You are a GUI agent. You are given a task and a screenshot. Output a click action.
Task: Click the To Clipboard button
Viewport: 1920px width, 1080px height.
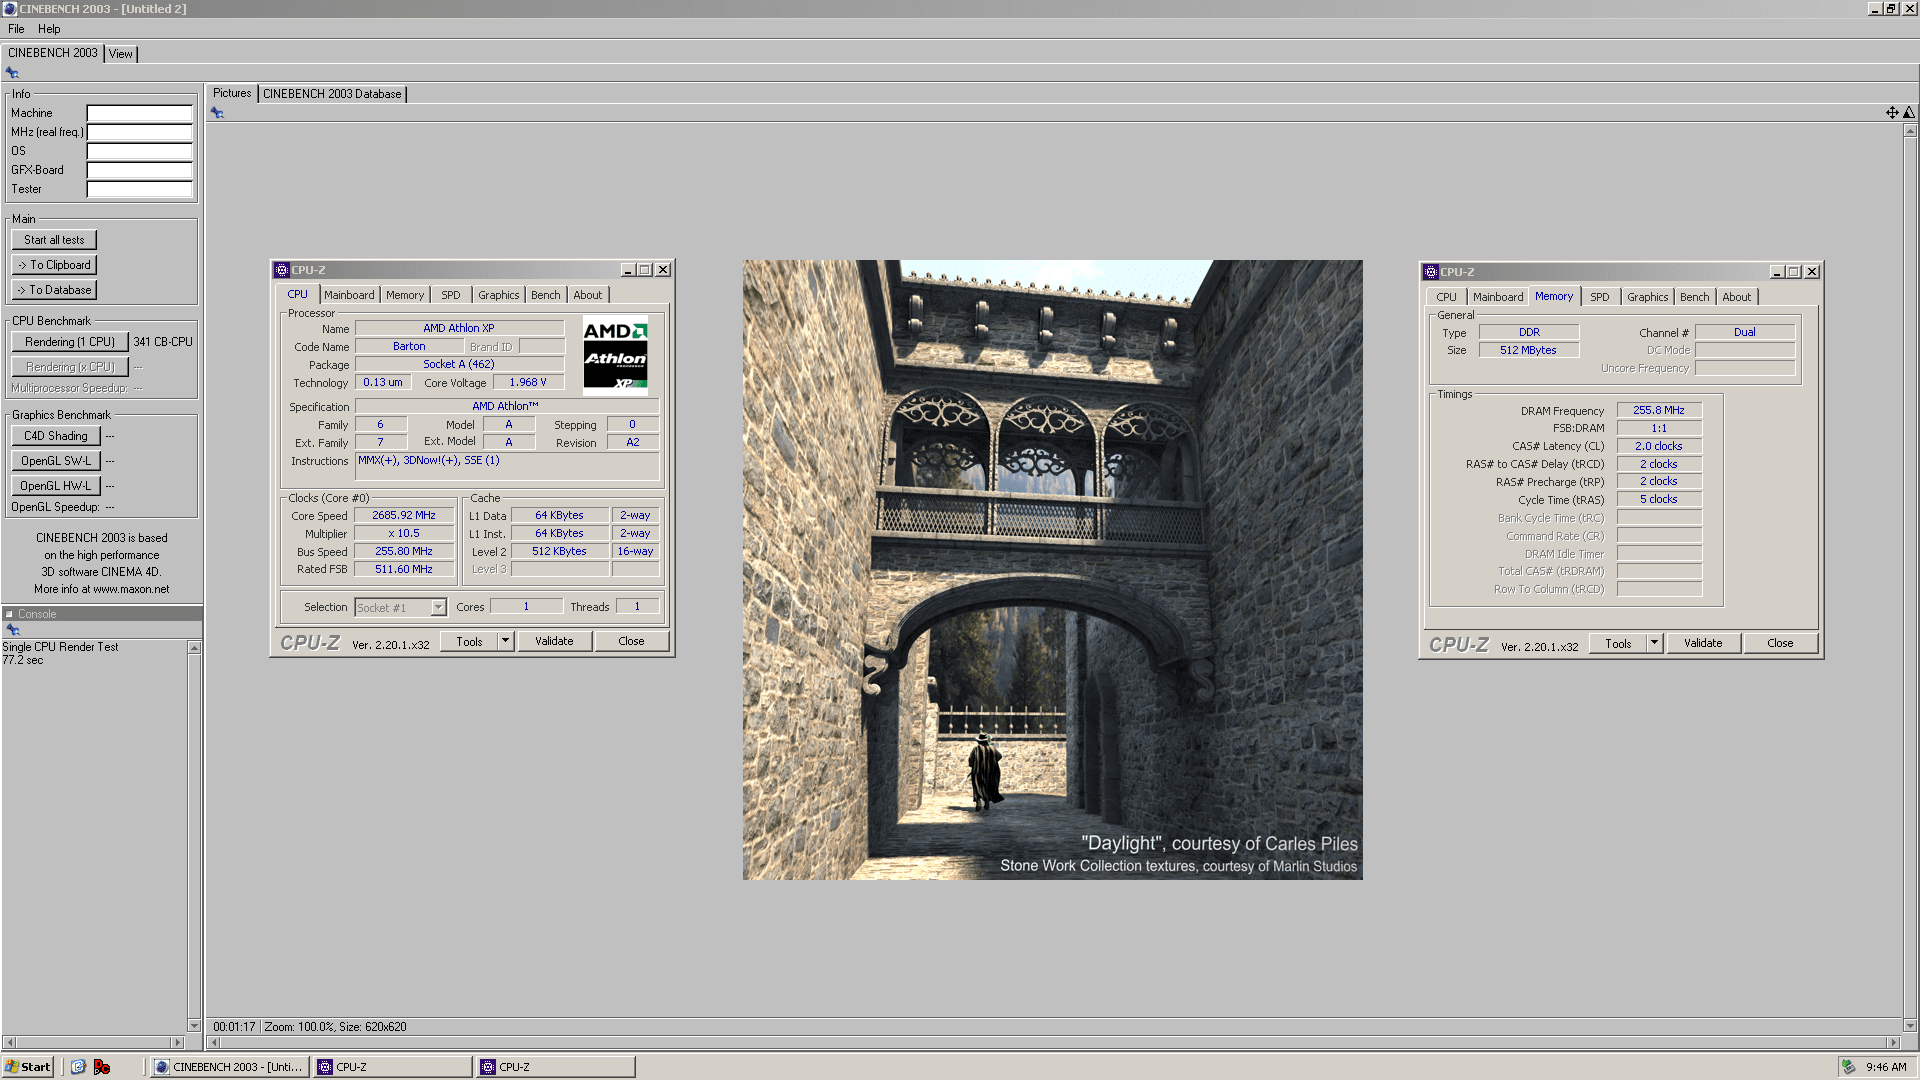[54, 265]
